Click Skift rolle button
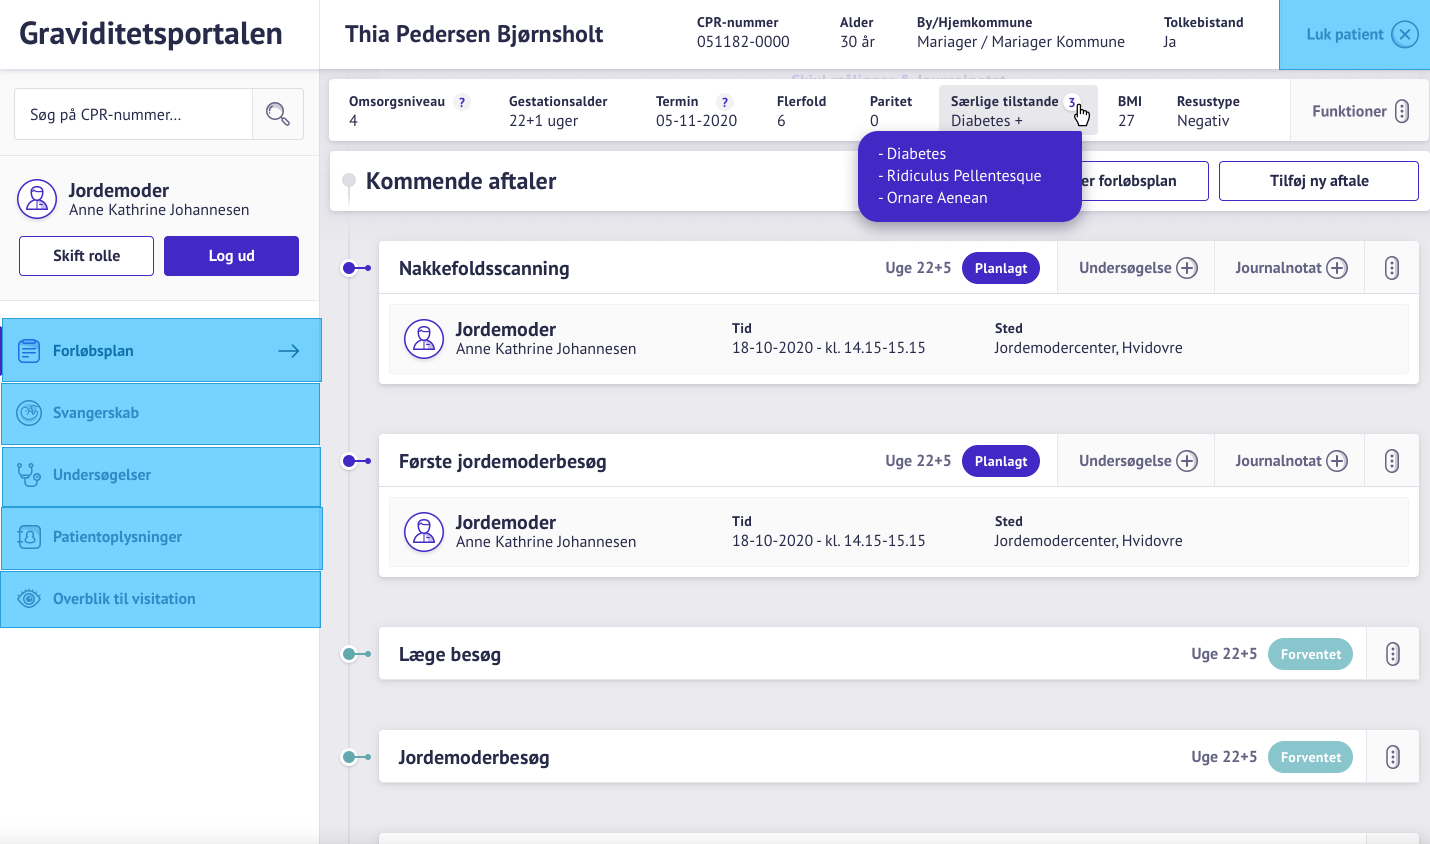Screen dimensions: 1430x844 point(86,256)
